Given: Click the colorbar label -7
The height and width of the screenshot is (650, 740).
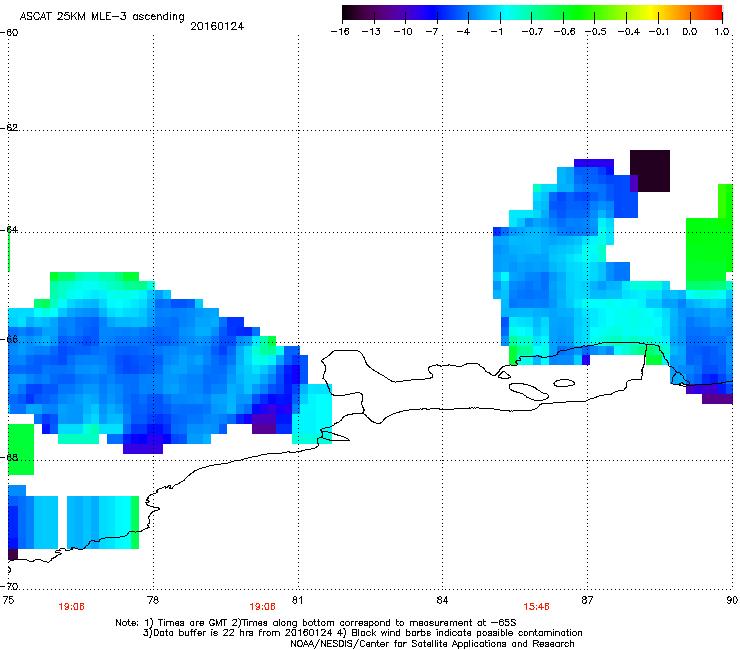Looking at the screenshot, I should point(432,32).
